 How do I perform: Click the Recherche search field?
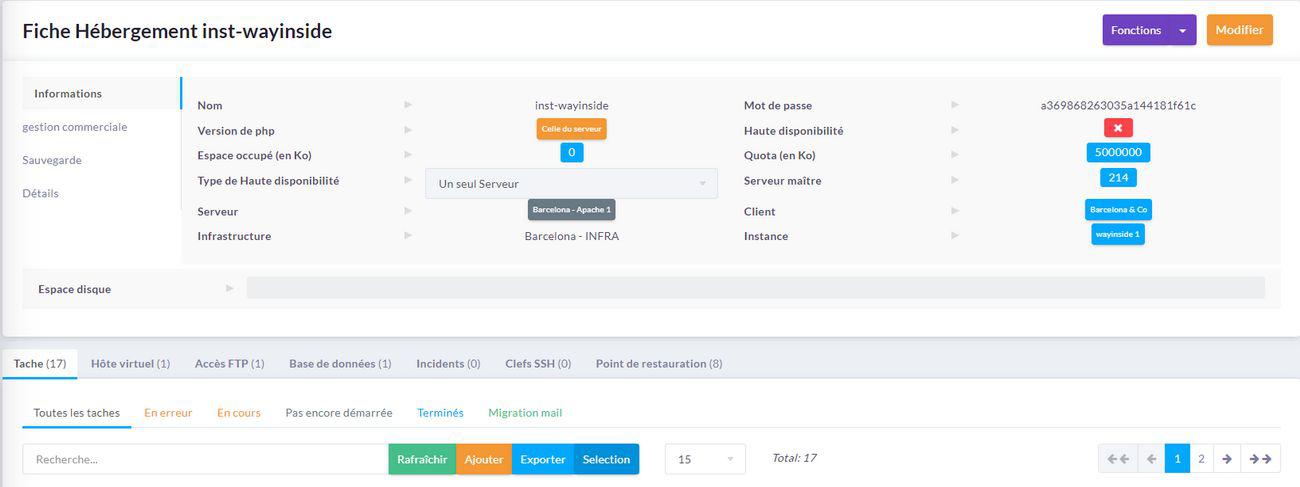[205, 459]
